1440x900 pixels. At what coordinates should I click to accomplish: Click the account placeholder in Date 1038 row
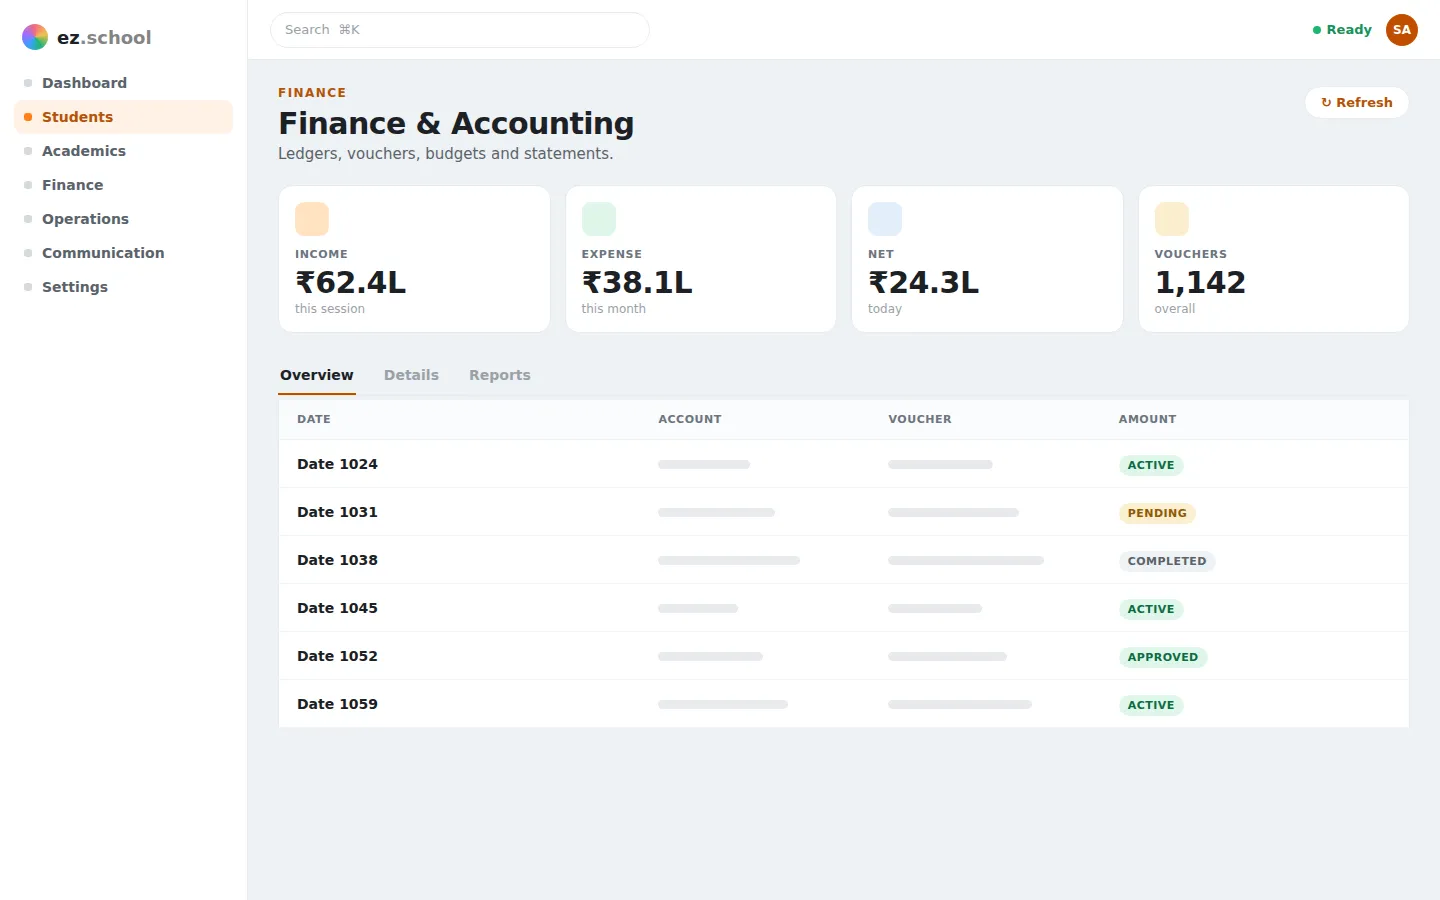pyautogui.click(x=729, y=560)
